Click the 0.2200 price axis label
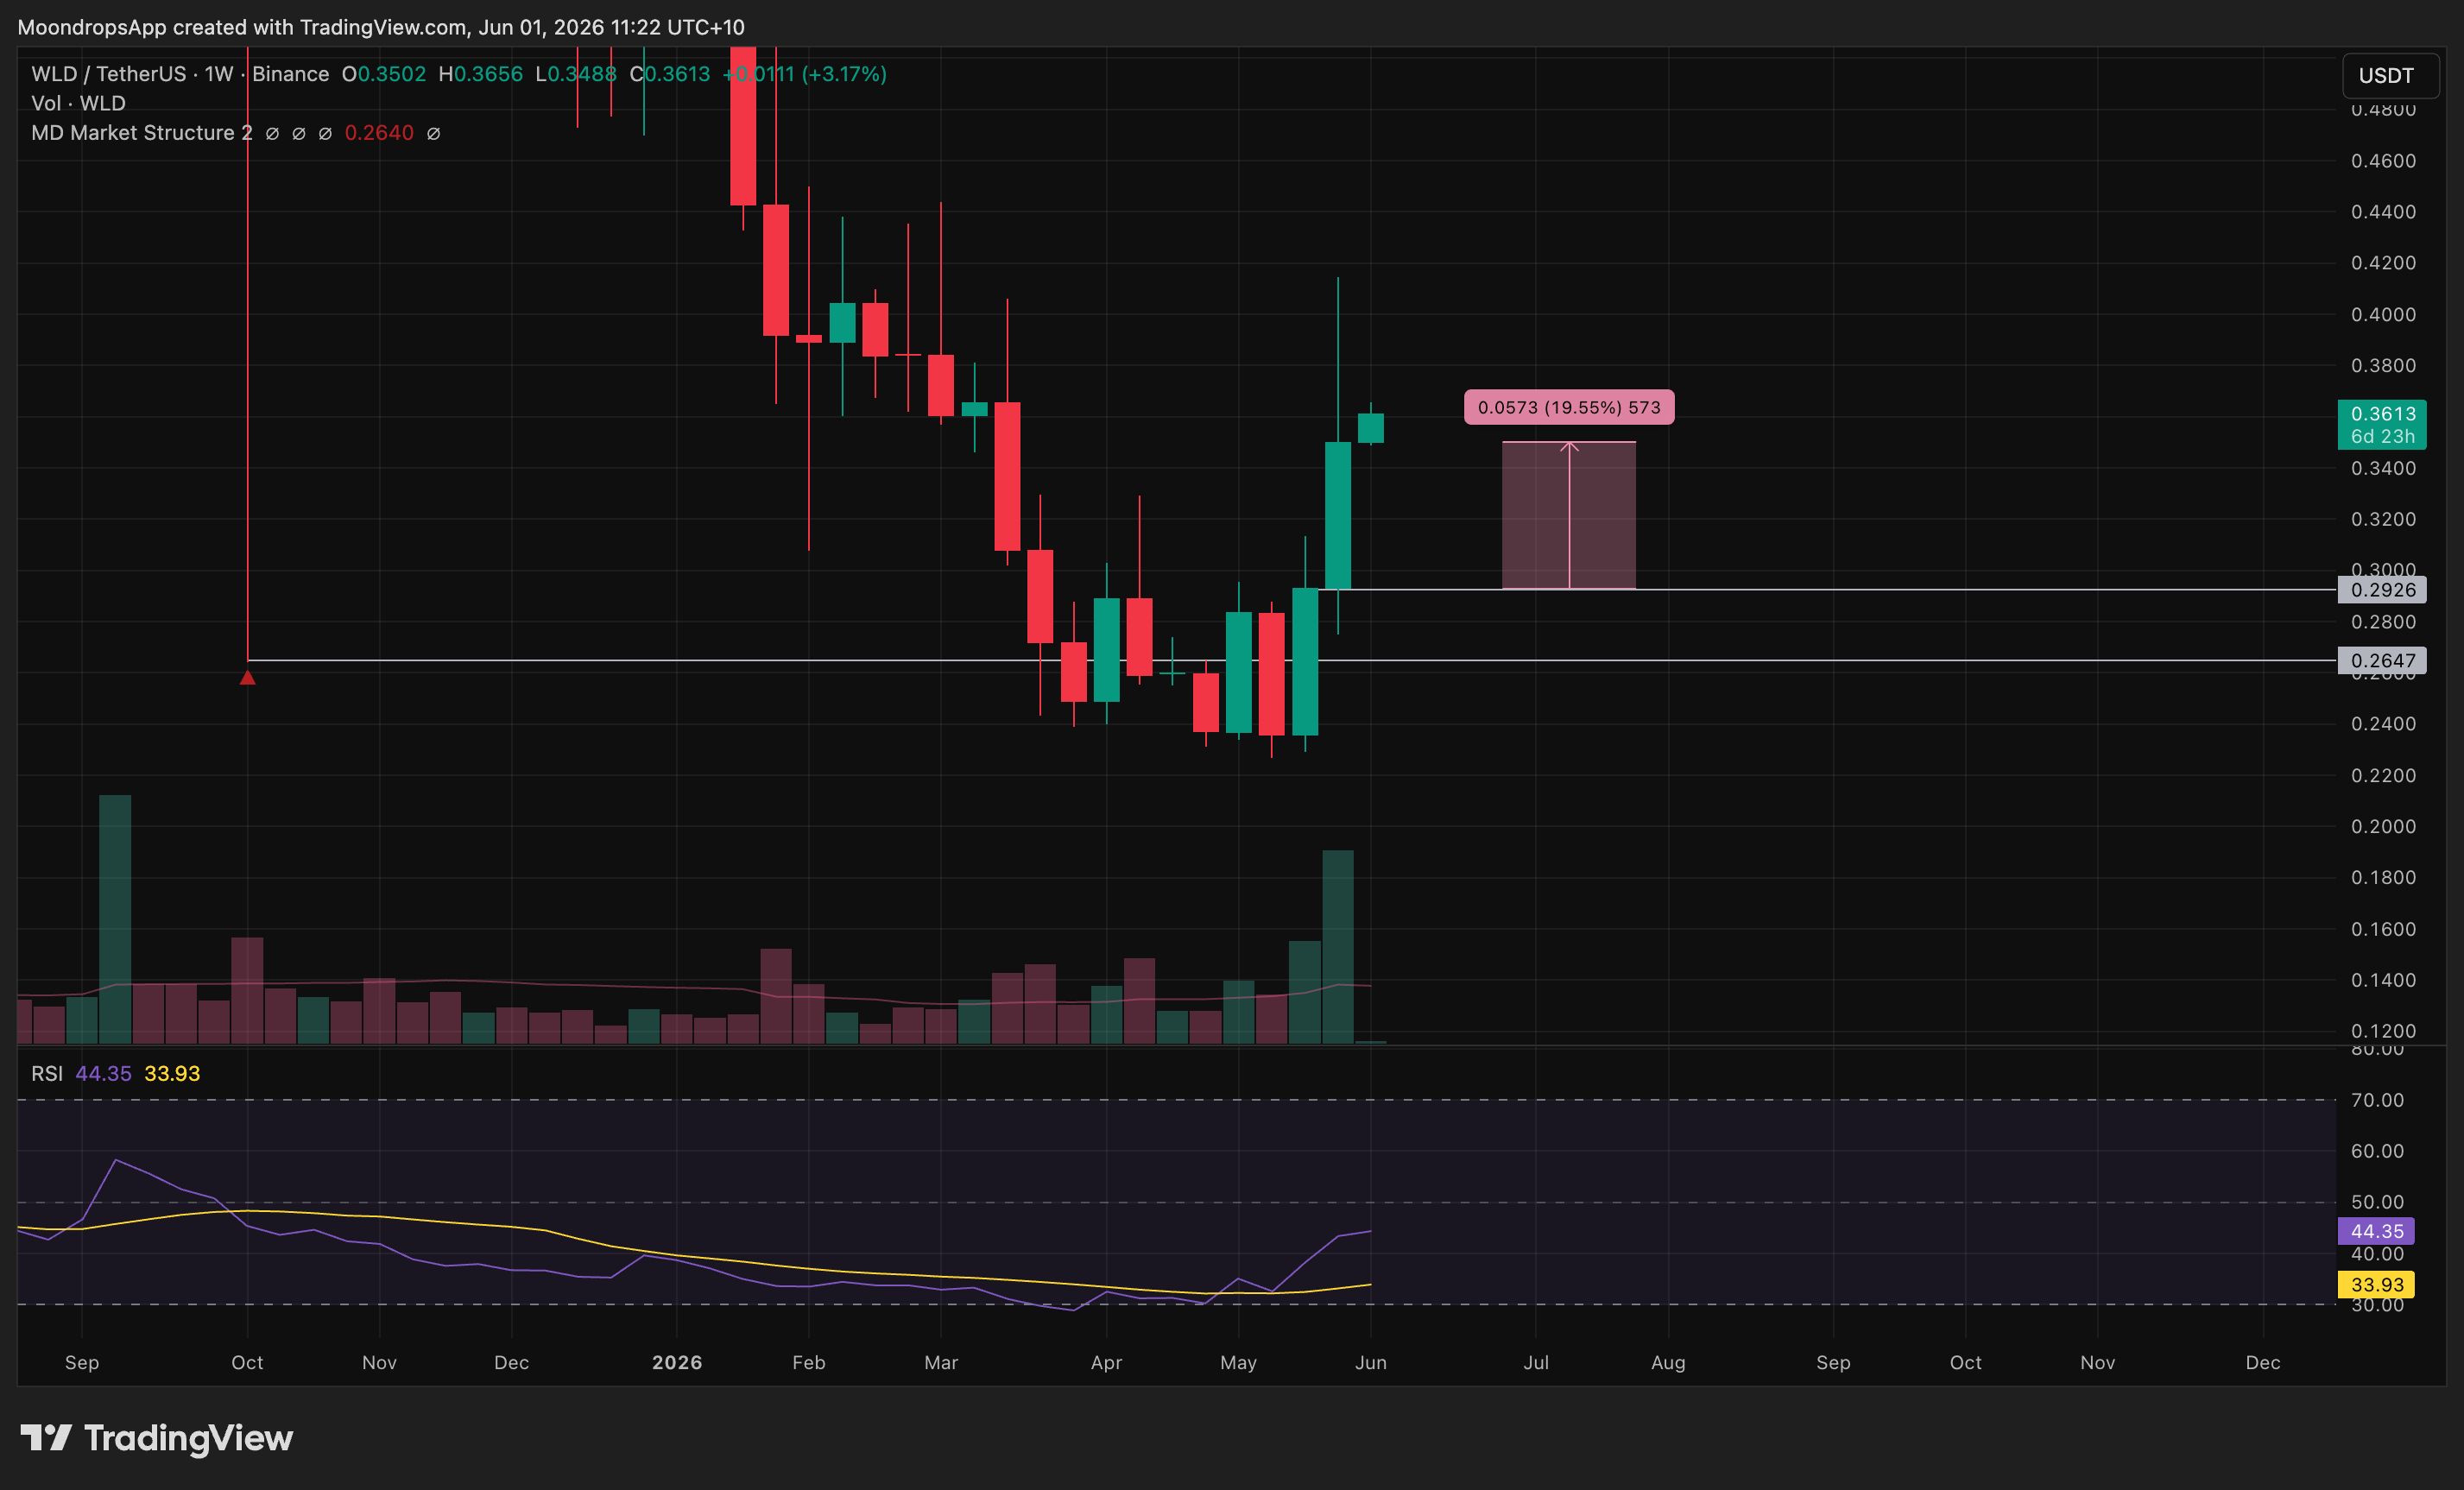The image size is (2464, 1490). (x=2383, y=776)
